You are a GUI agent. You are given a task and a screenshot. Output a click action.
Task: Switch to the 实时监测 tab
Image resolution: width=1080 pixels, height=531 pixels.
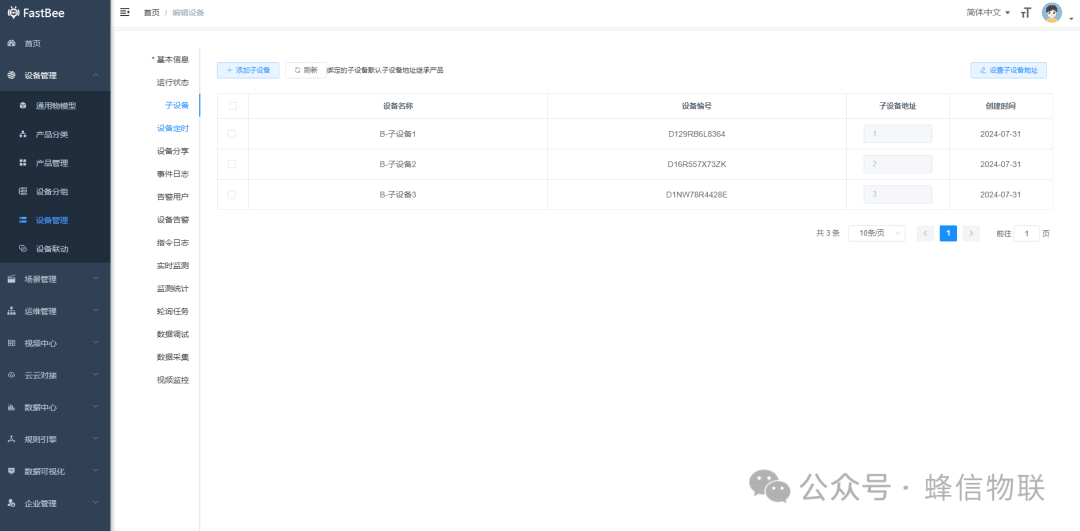click(172, 266)
